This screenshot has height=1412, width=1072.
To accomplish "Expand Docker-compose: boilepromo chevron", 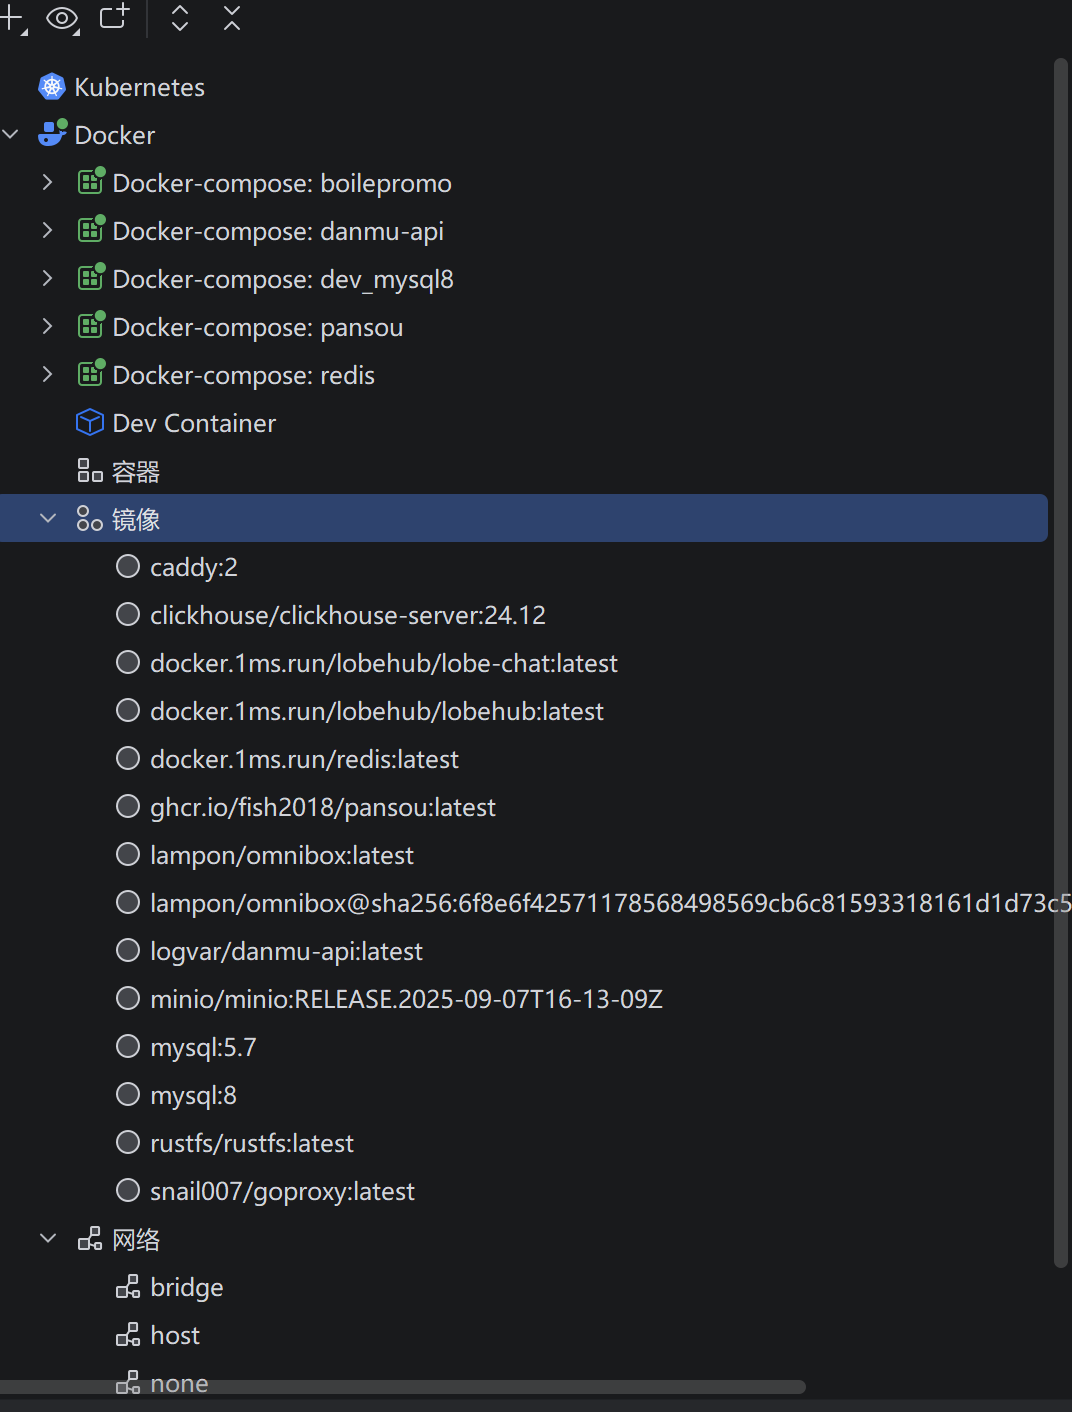I will [x=47, y=182].
